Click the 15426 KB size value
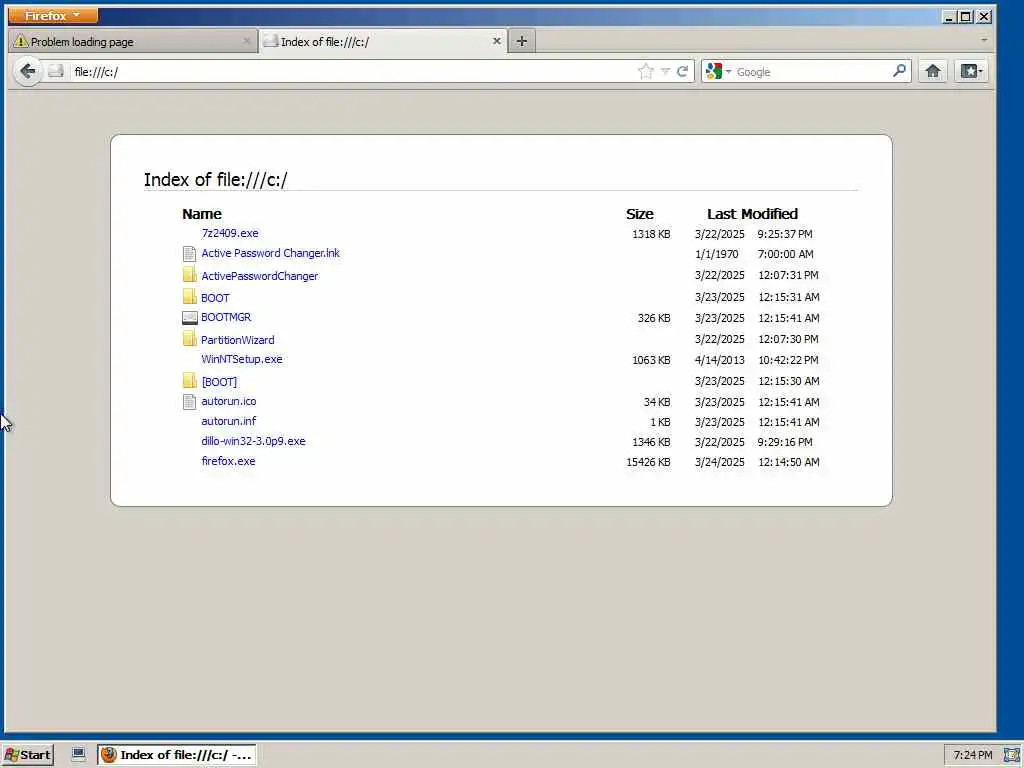Image resolution: width=1024 pixels, height=768 pixels. tap(648, 462)
